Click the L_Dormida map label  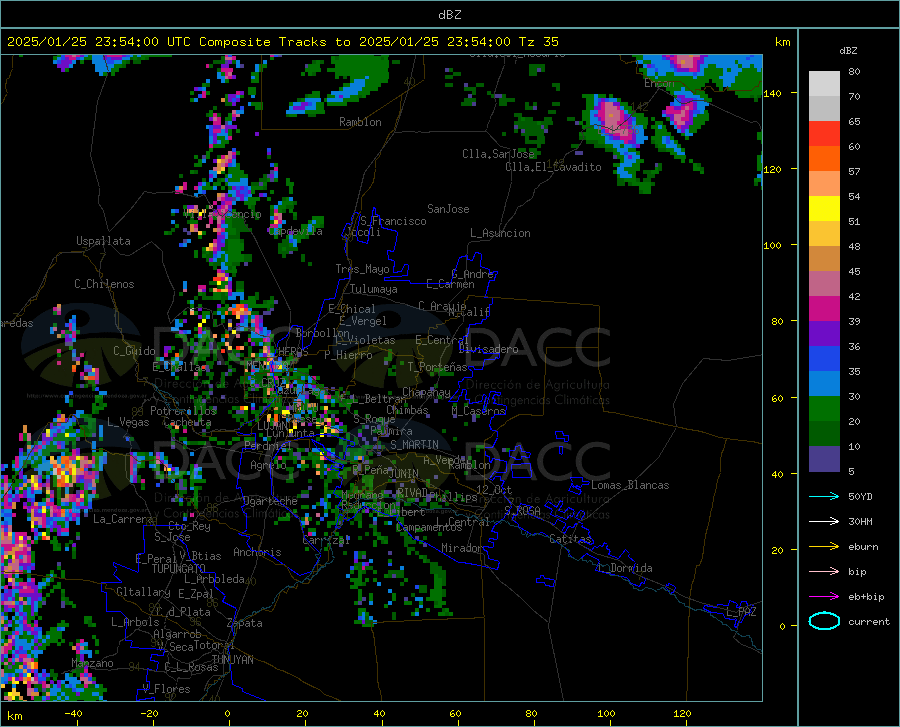(x=624, y=568)
